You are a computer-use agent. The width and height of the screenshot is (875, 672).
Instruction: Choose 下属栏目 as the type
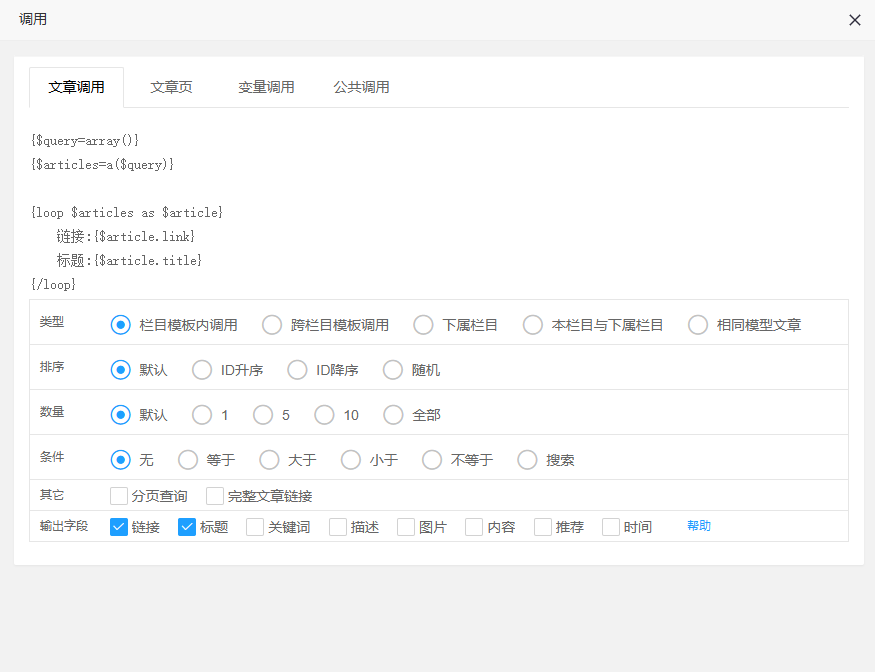coord(423,325)
